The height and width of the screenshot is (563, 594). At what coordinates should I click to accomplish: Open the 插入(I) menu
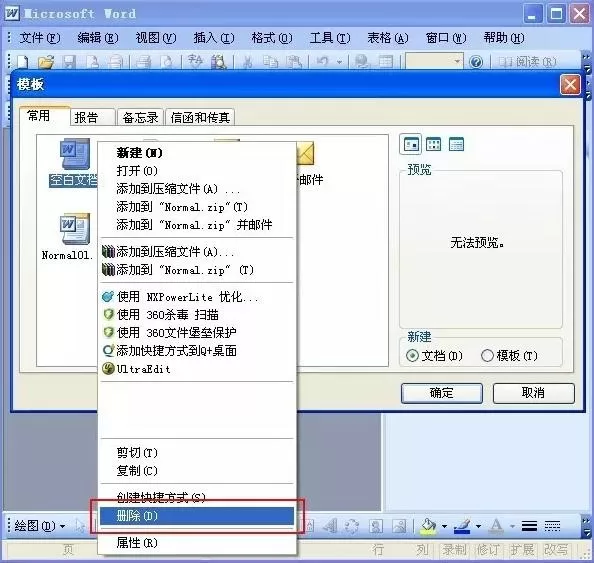point(214,38)
